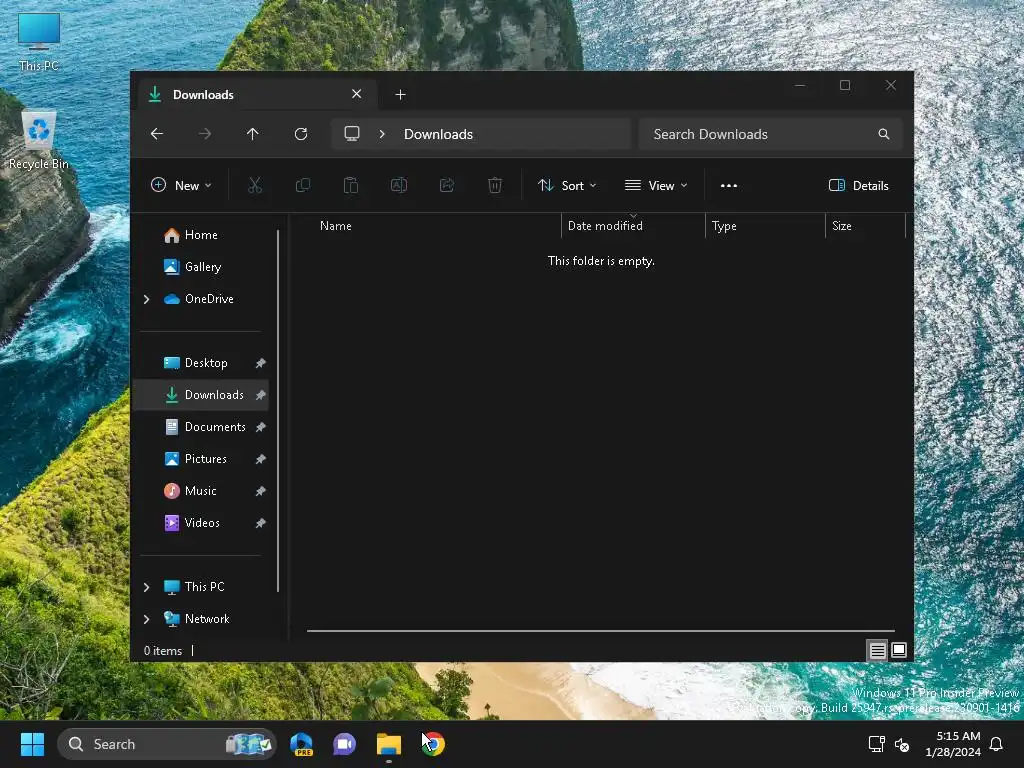Click the muted volume tray icon
The height and width of the screenshot is (768, 1024).
902,744
